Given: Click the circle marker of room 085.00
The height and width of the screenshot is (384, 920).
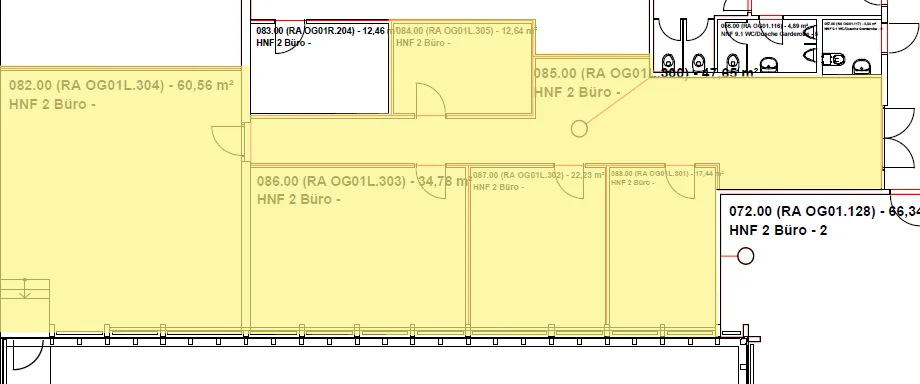Looking at the screenshot, I should [x=579, y=129].
